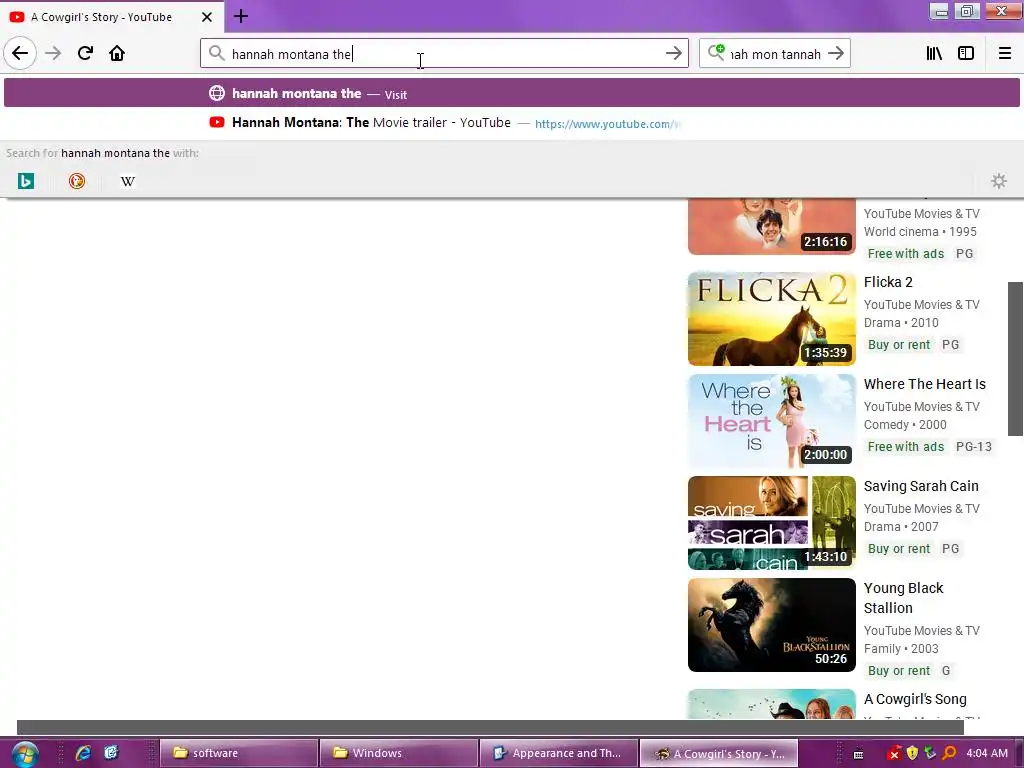Search with the Wikipedia engine icon
Screen dimensions: 1024x768
128,181
